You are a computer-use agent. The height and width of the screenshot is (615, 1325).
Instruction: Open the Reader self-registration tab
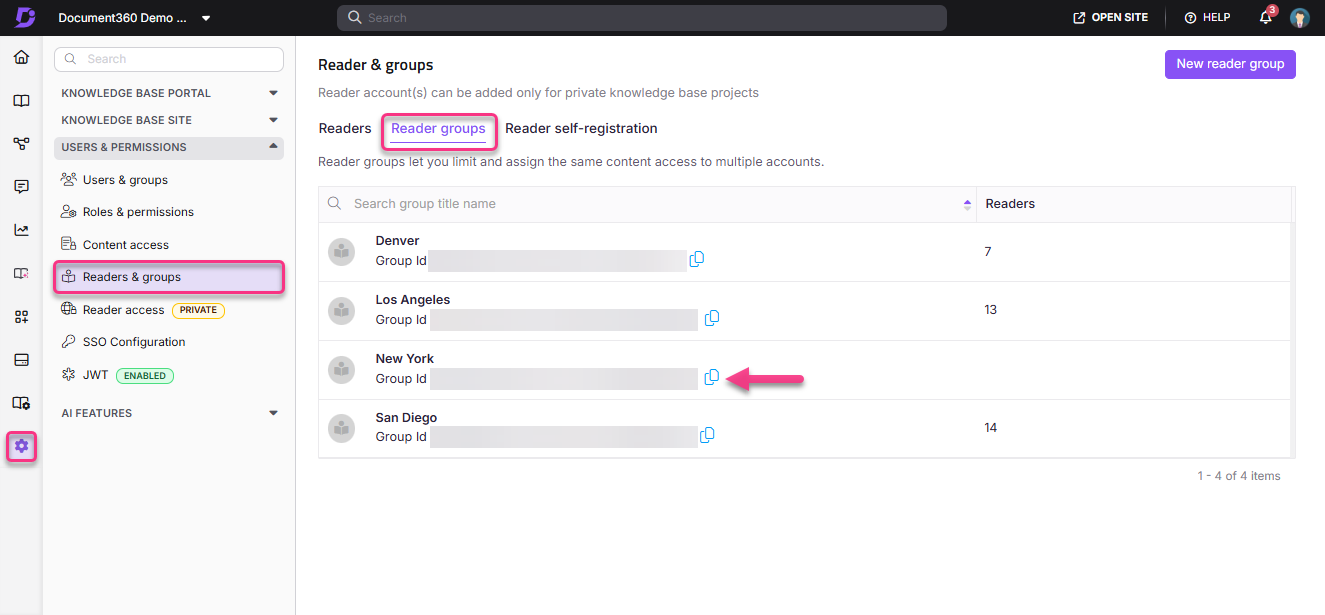[x=581, y=128]
